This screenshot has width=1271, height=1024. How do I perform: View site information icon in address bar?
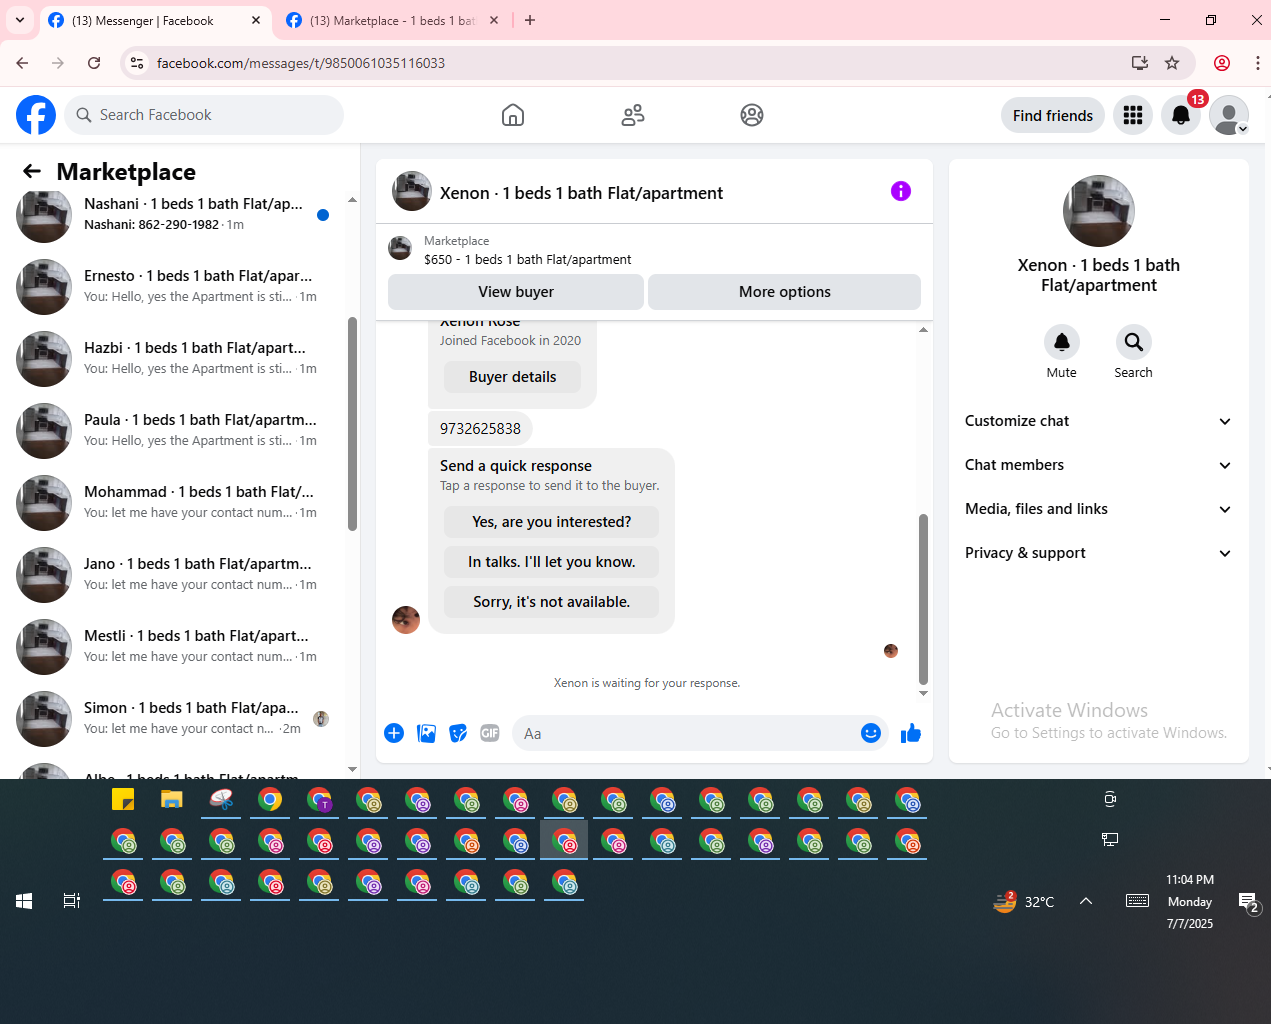pos(137,63)
